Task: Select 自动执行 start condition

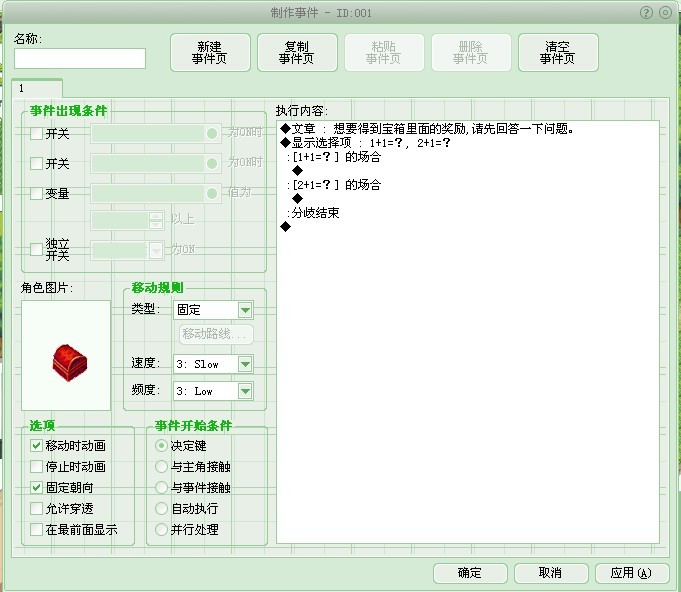Action: (x=161, y=508)
